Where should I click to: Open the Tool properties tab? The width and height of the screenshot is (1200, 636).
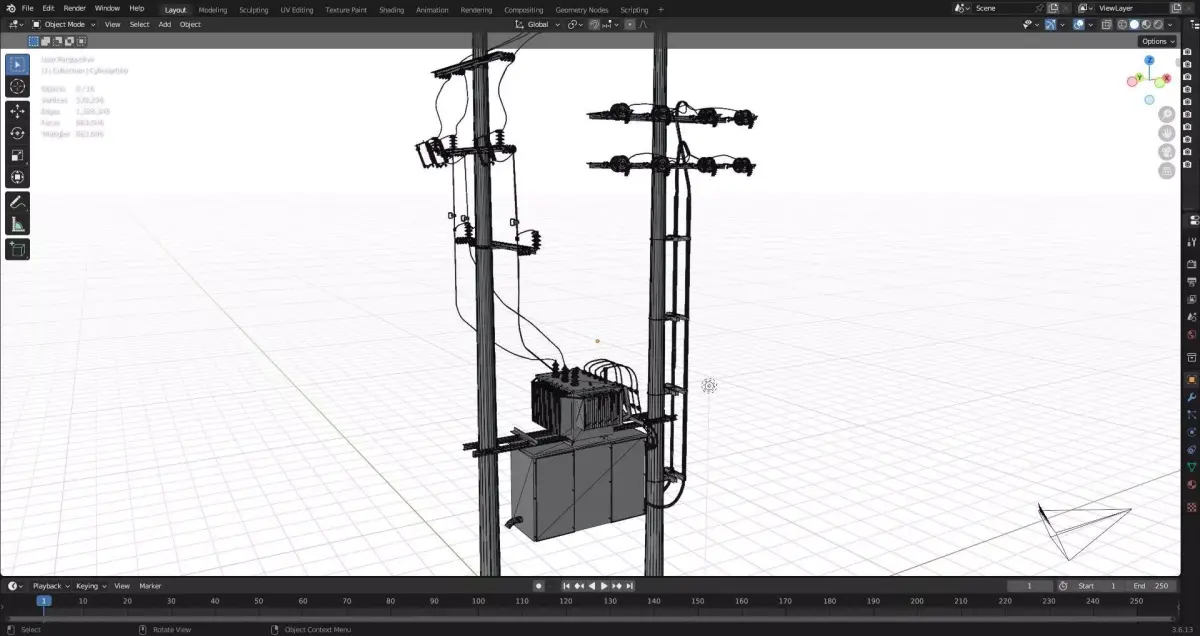(x=1191, y=242)
